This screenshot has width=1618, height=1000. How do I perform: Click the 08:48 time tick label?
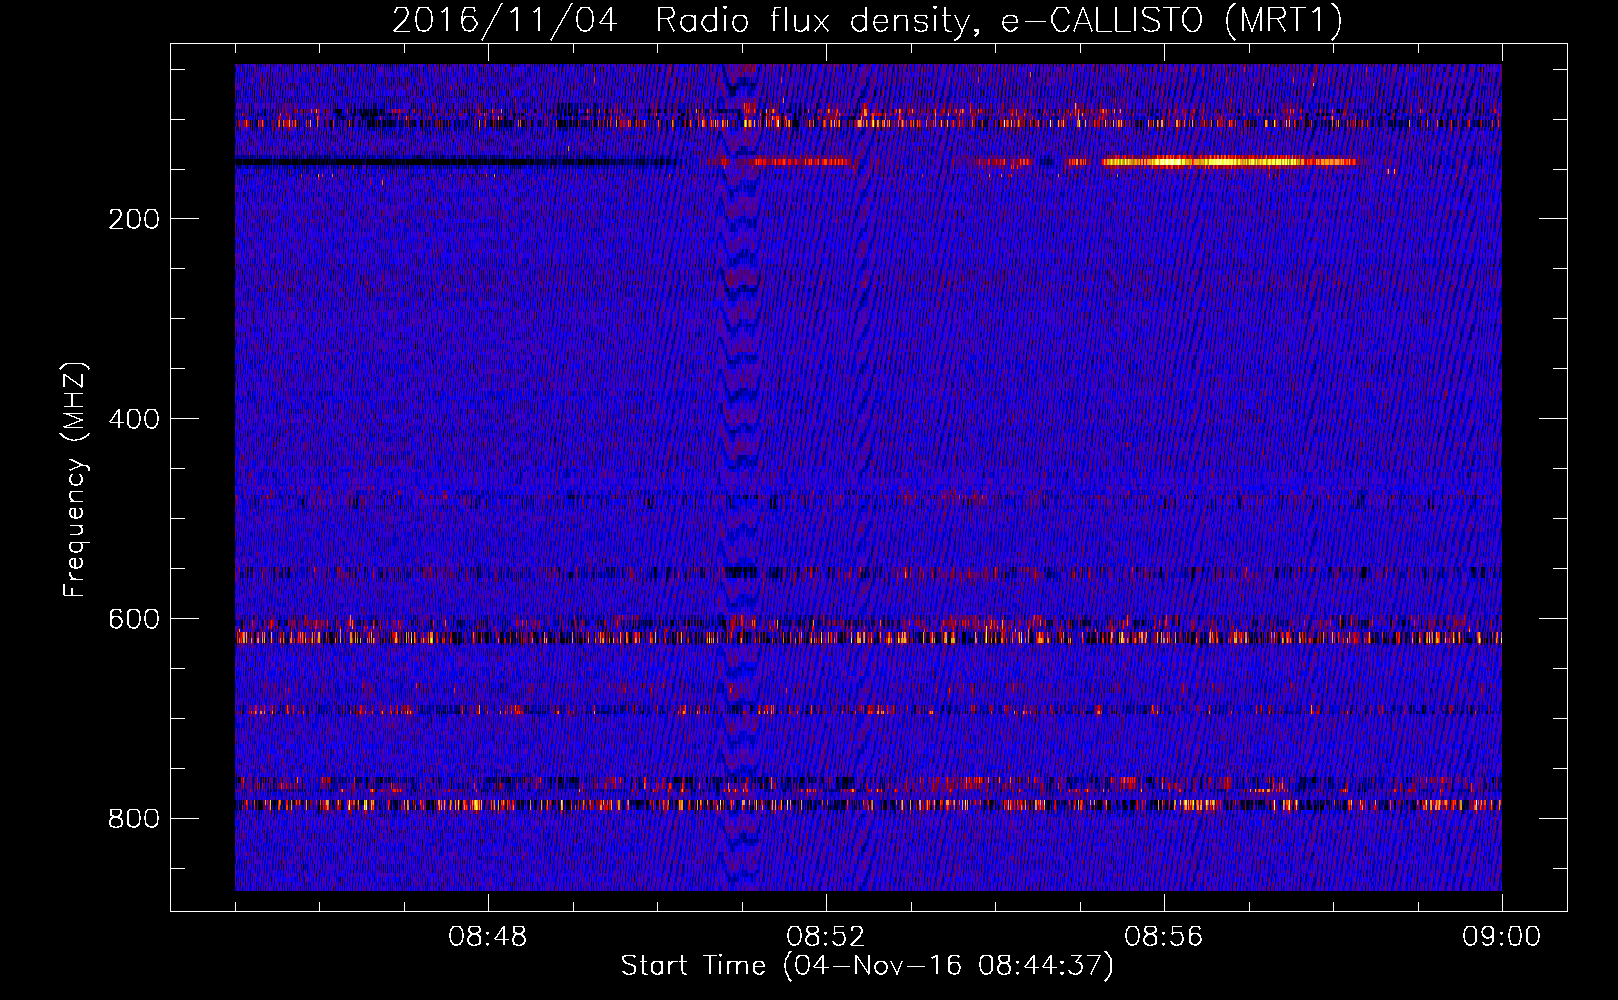(x=487, y=937)
